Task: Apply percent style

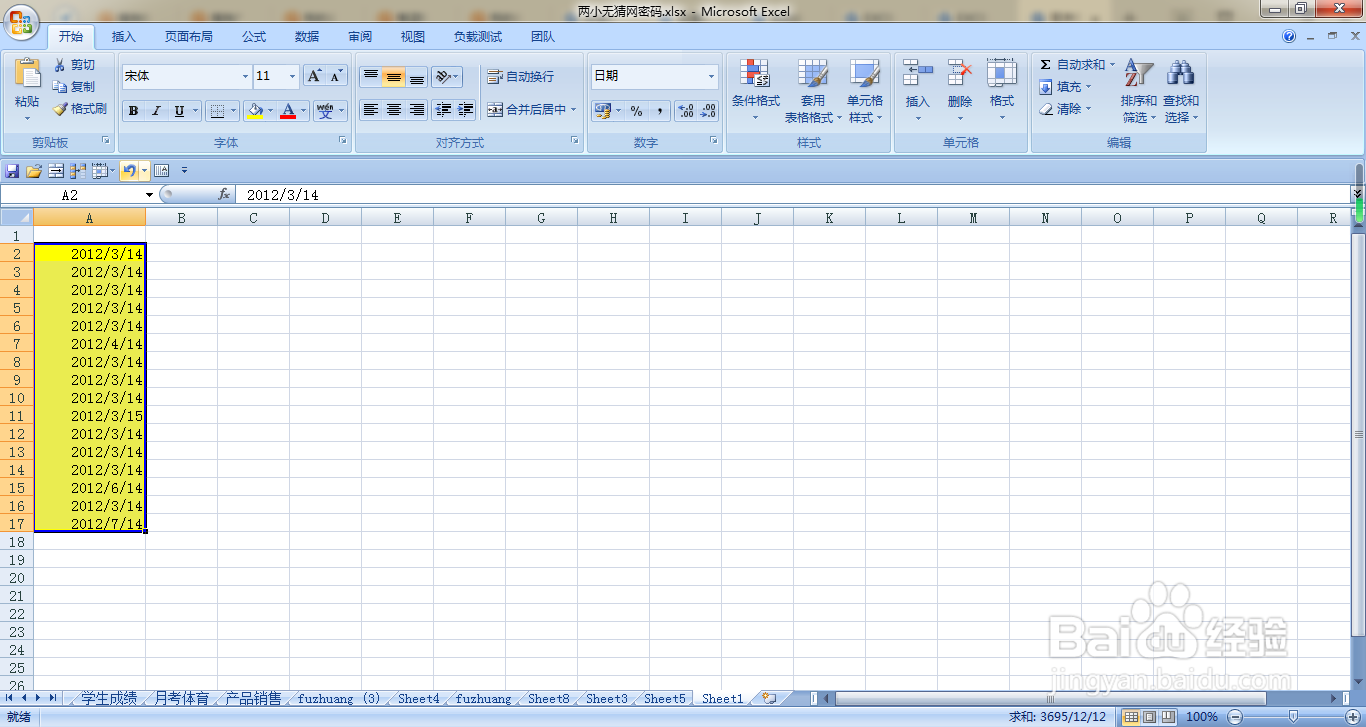Action: coord(636,111)
